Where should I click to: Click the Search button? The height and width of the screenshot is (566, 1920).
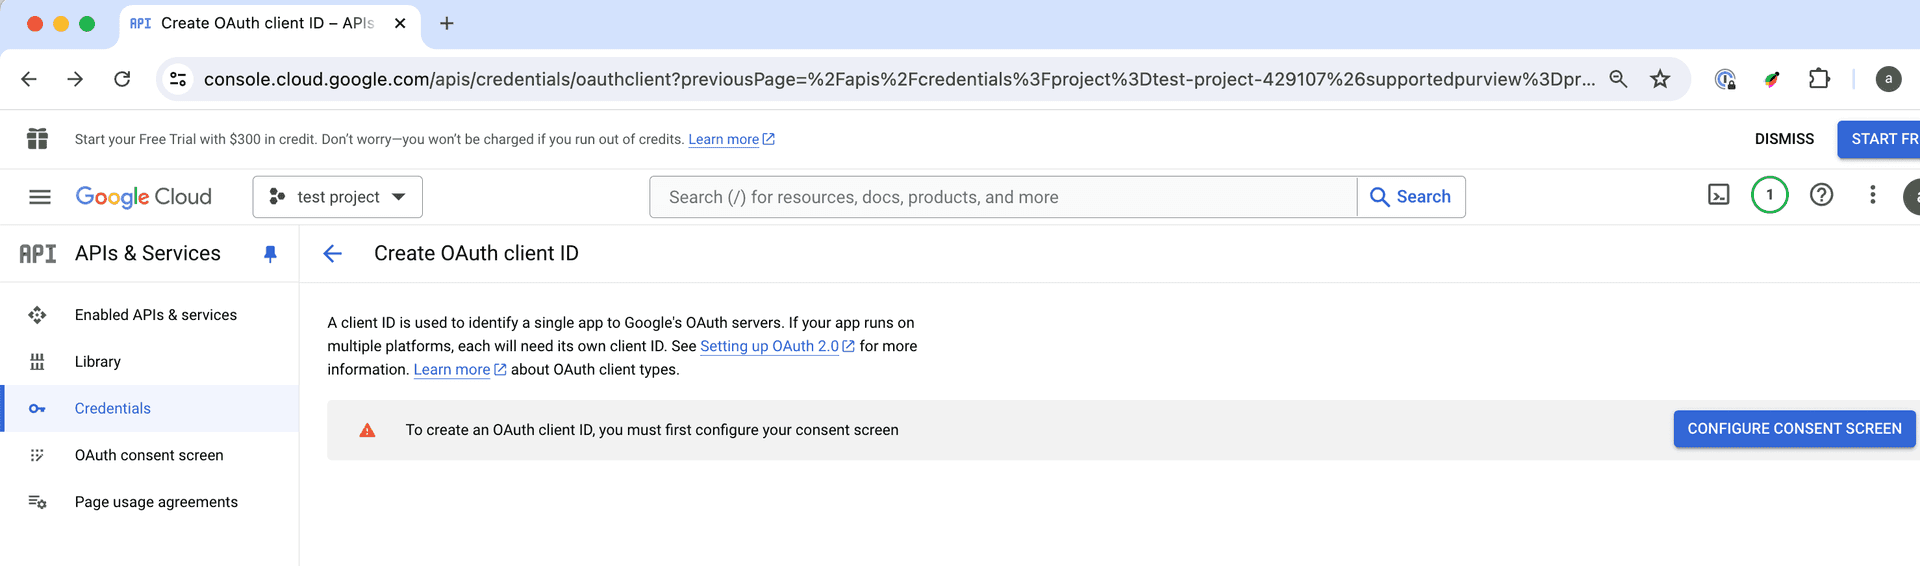coord(1411,197)
